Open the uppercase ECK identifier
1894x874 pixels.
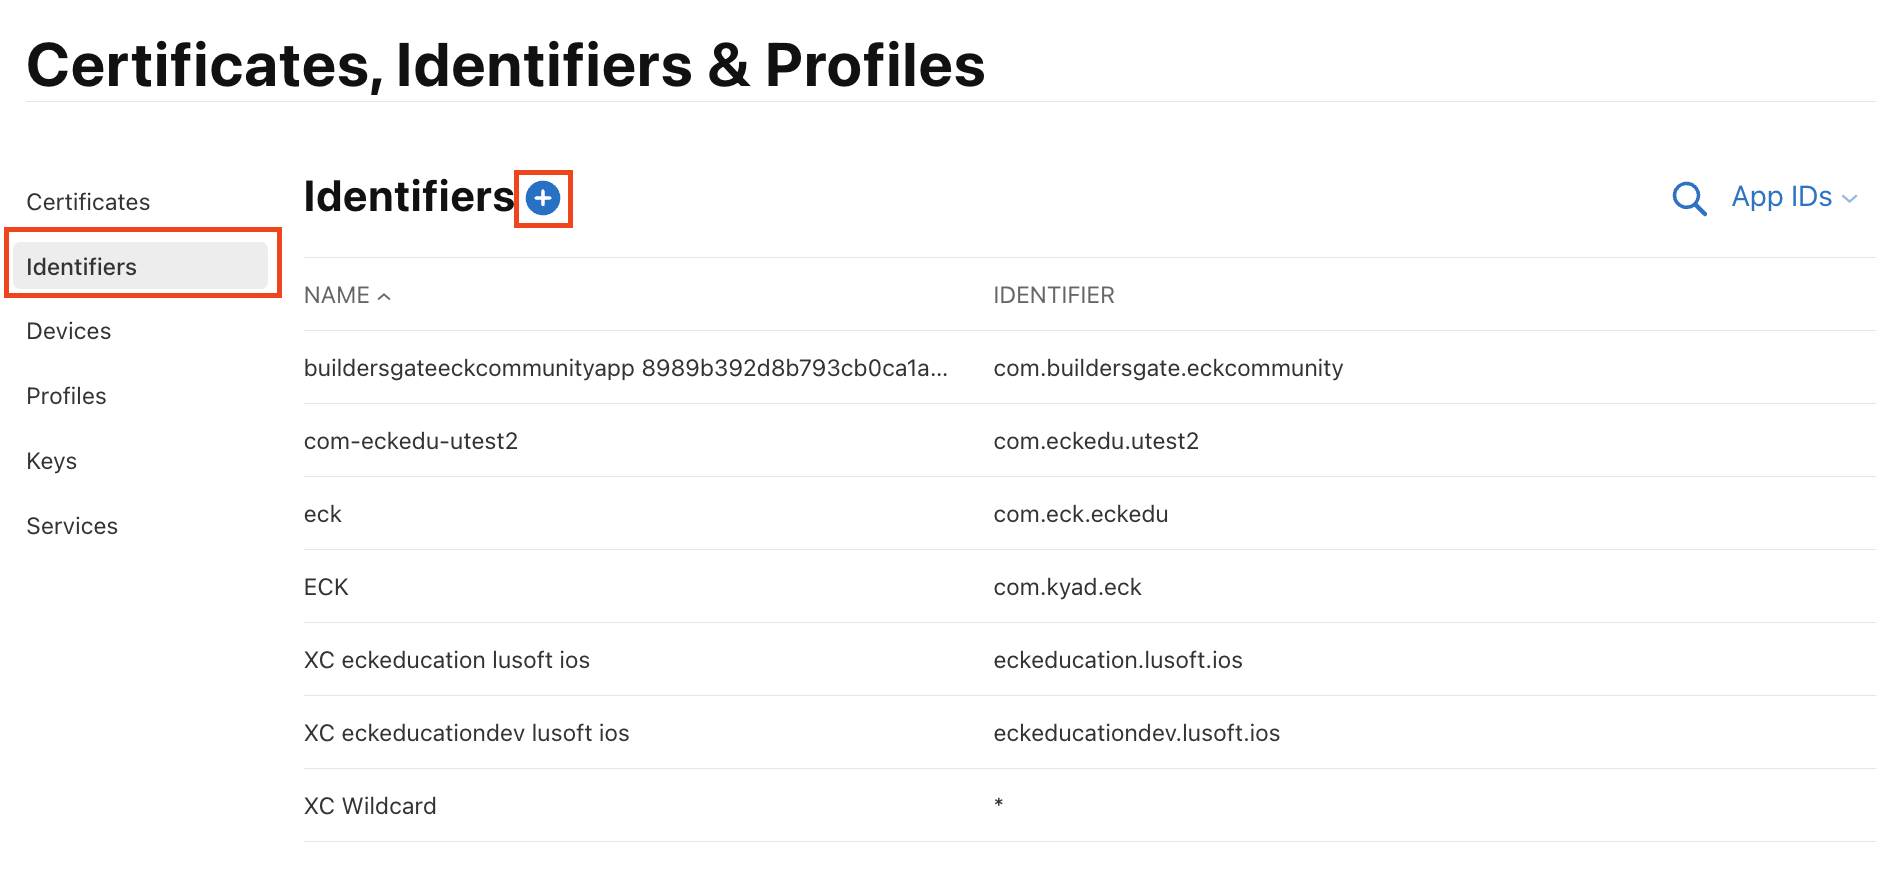point(326,587)
